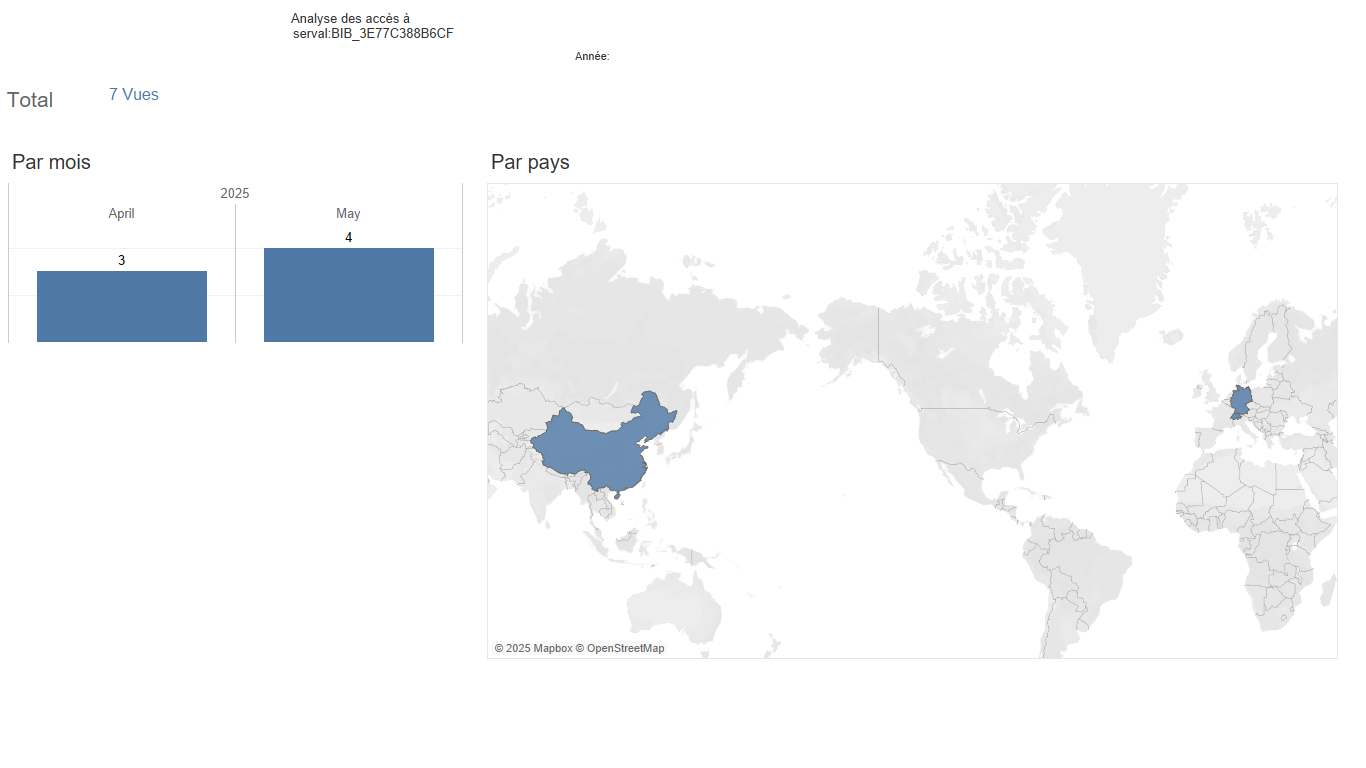The image size is (1366, 768).
Task: Click the Par mois title
Action: [51, 162]
